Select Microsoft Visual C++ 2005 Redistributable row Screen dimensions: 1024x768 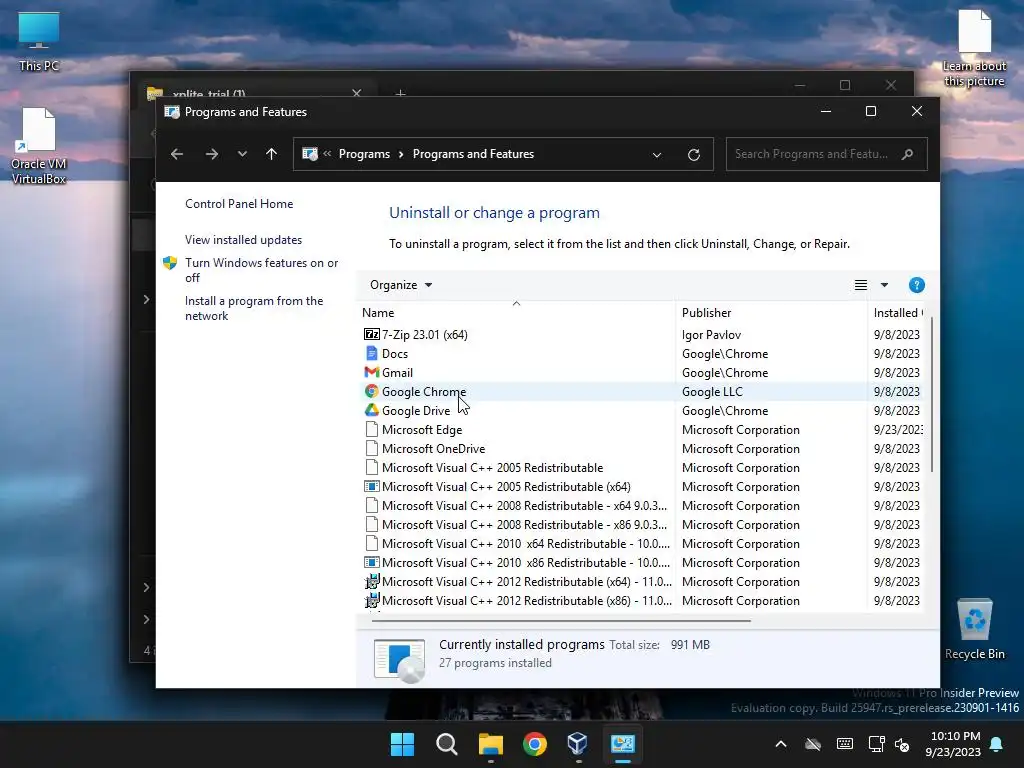[642, 468]
